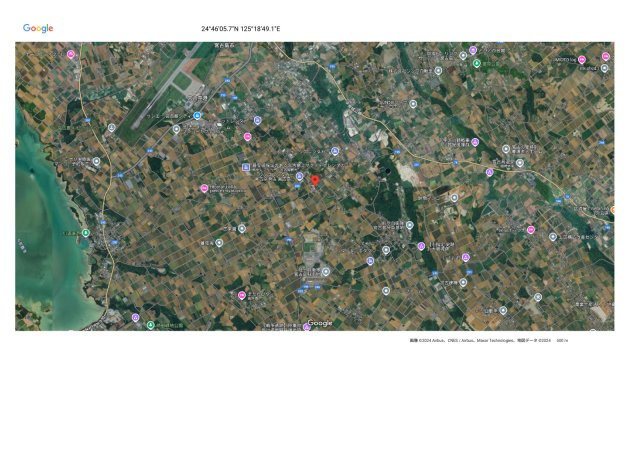Click the green marker on the western coastline
Screen dimensions: 640x452
pyautogui.click(x=86, y=233)
